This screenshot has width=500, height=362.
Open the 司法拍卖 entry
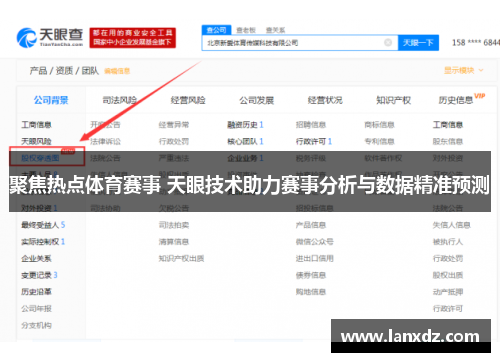tap(174, 225)
